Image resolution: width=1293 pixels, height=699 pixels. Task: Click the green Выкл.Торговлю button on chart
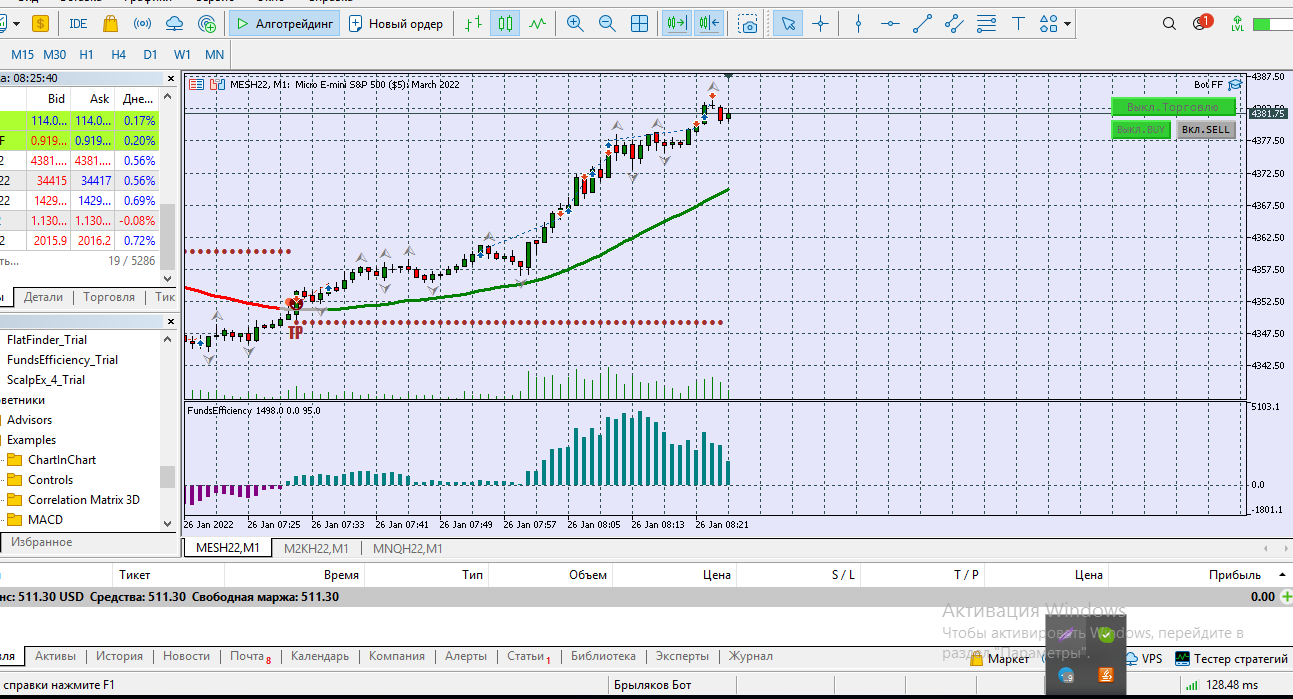(x=1172, y=107)
